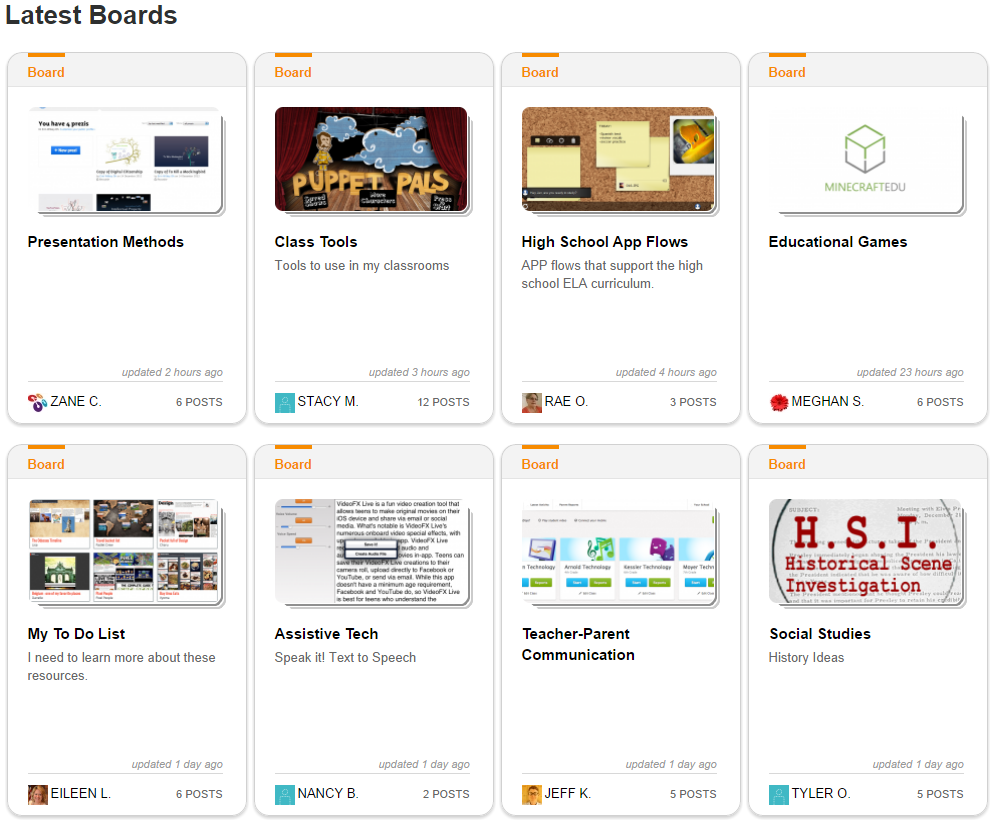Click Tyler O.'s teal avatar icon

(x=779, y=794)
